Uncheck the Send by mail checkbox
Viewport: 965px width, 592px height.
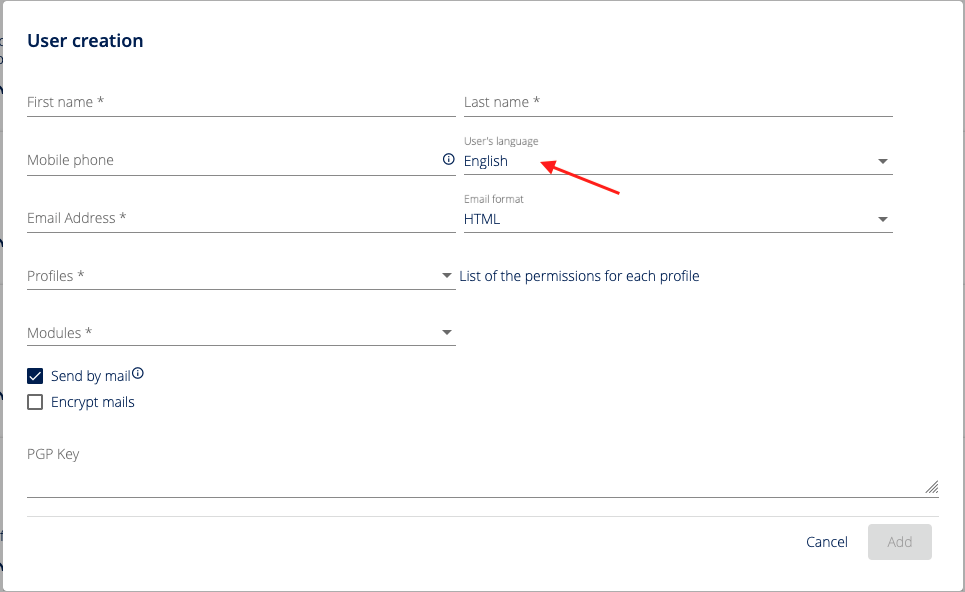coord(35,376)
